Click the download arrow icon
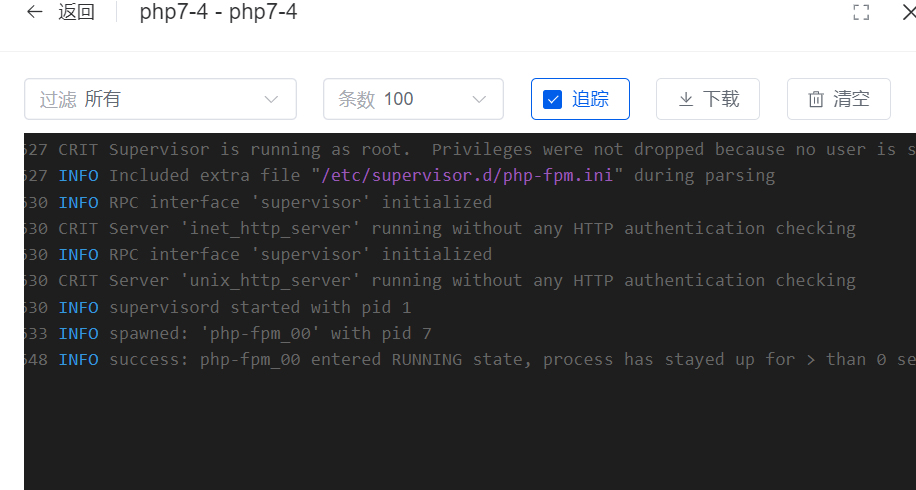This screenshot has height=490, width=916. 686,99
